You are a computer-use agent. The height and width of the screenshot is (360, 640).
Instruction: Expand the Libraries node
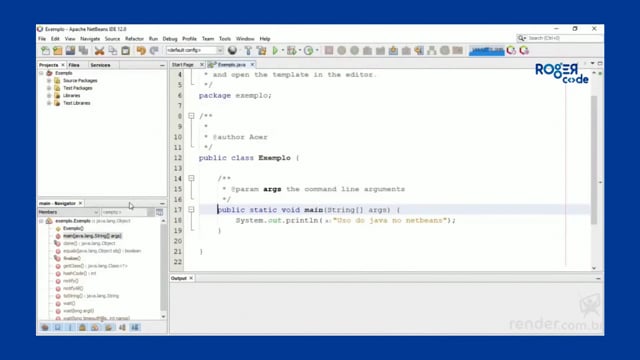click(x=49, y=96)
